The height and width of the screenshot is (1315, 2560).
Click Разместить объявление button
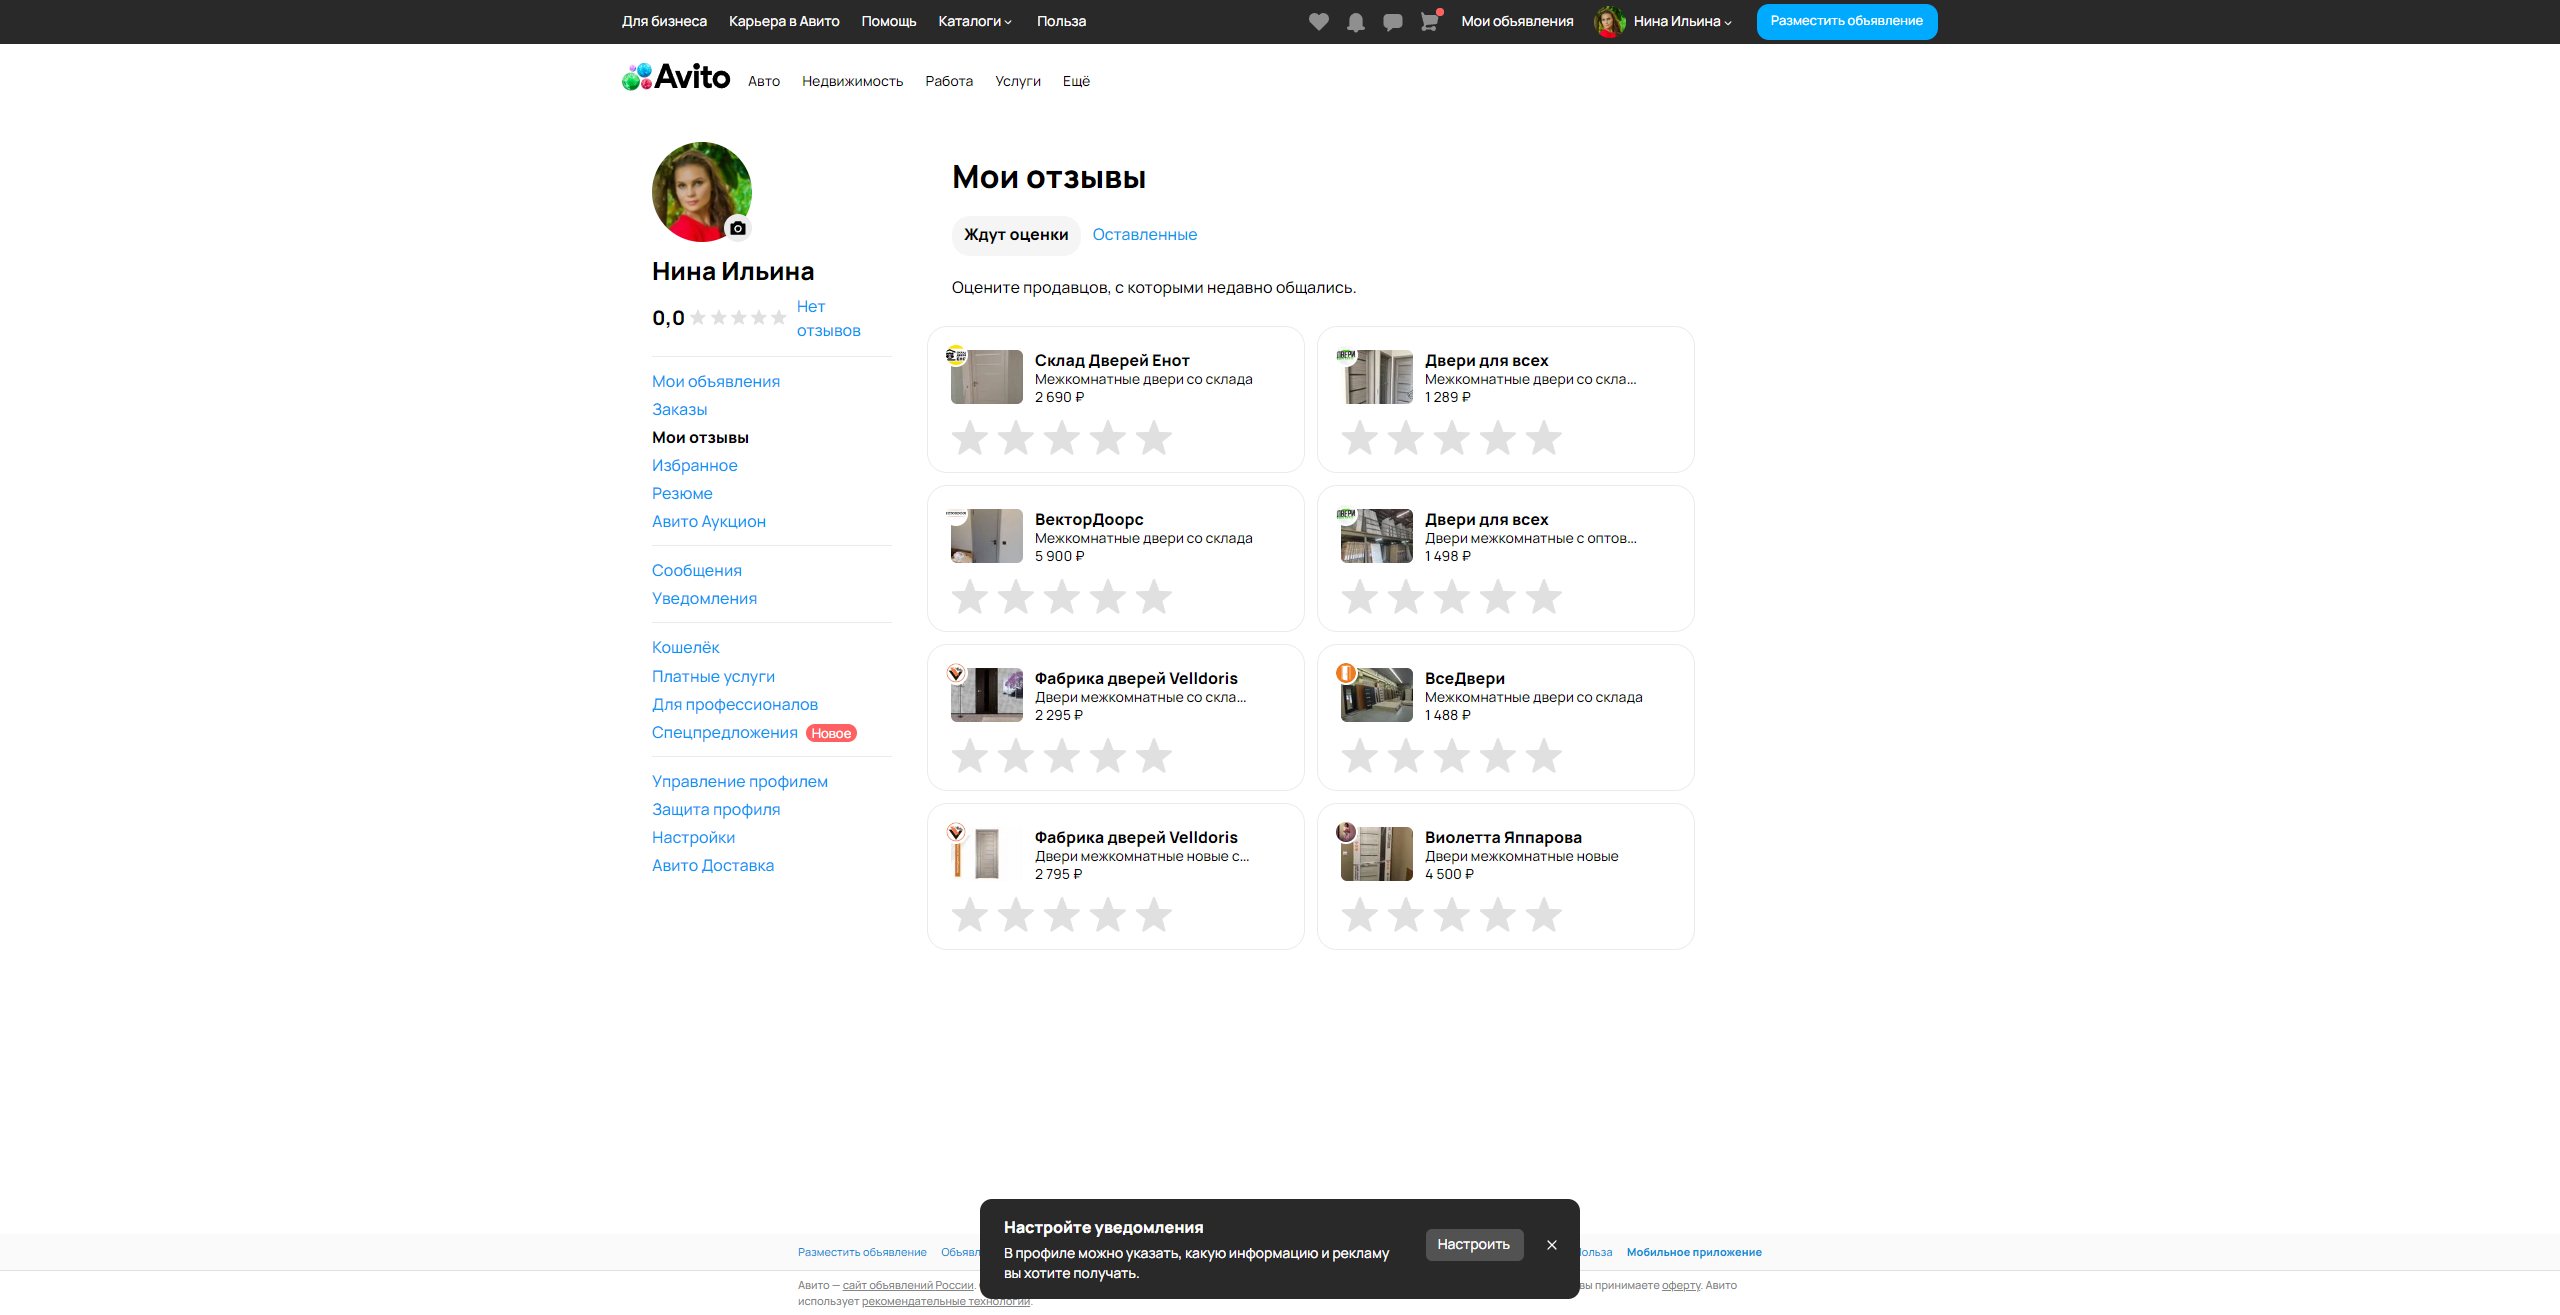(x=1846, y=21)
